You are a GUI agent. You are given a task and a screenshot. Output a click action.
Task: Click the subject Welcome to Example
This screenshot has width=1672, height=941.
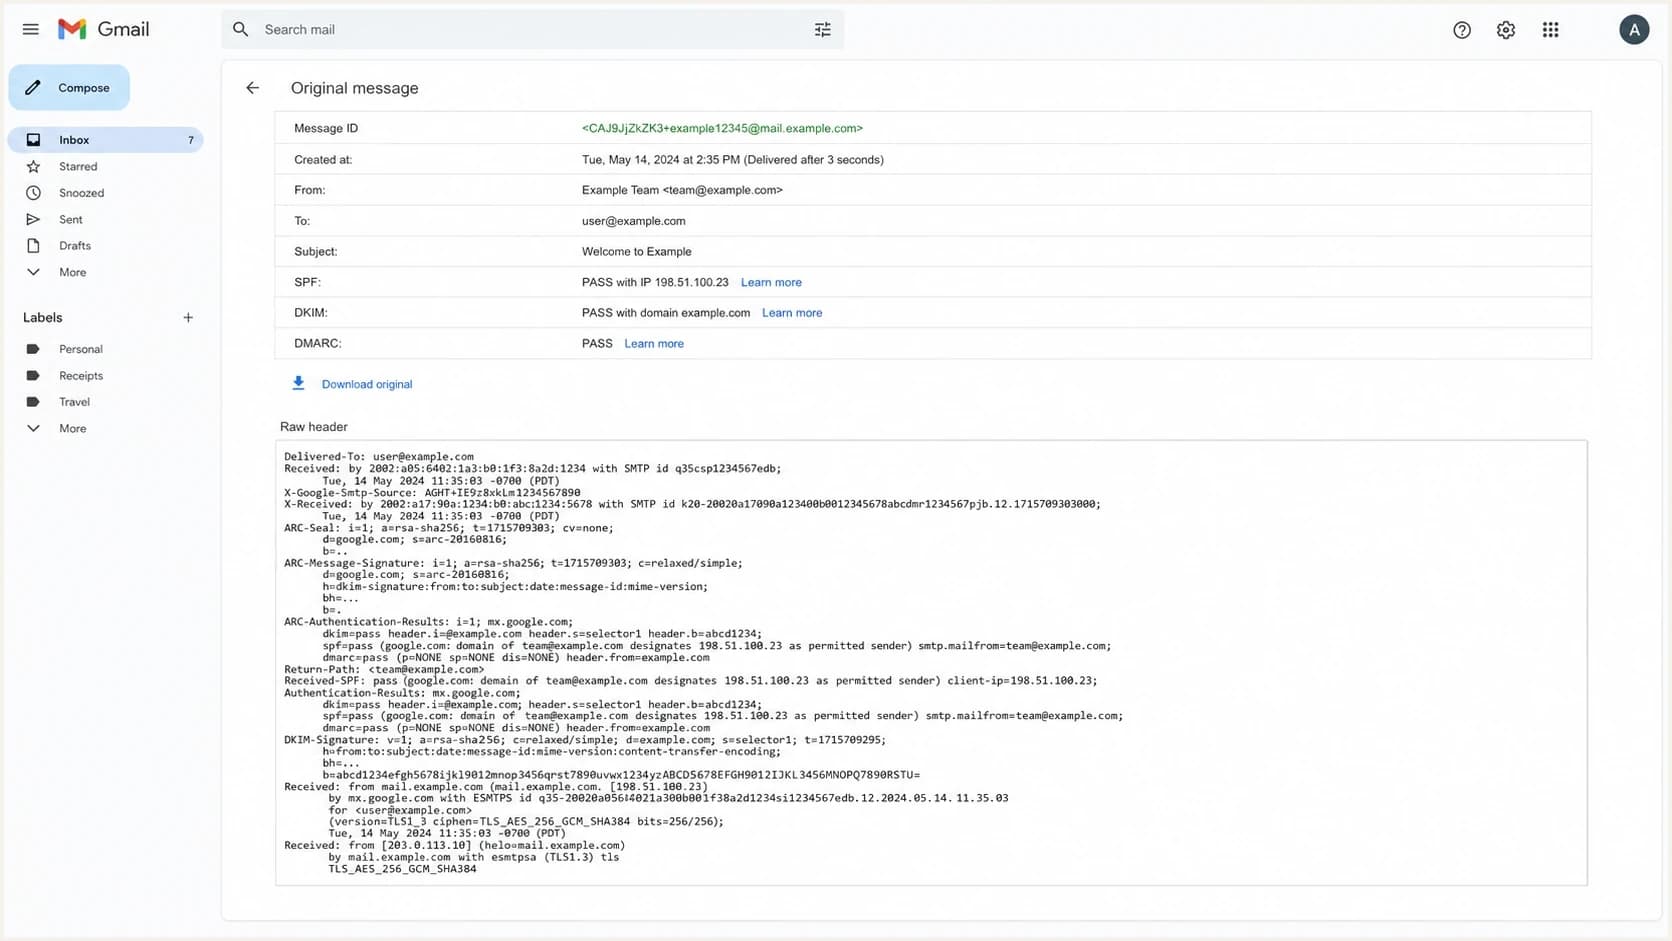click(637, 251)
